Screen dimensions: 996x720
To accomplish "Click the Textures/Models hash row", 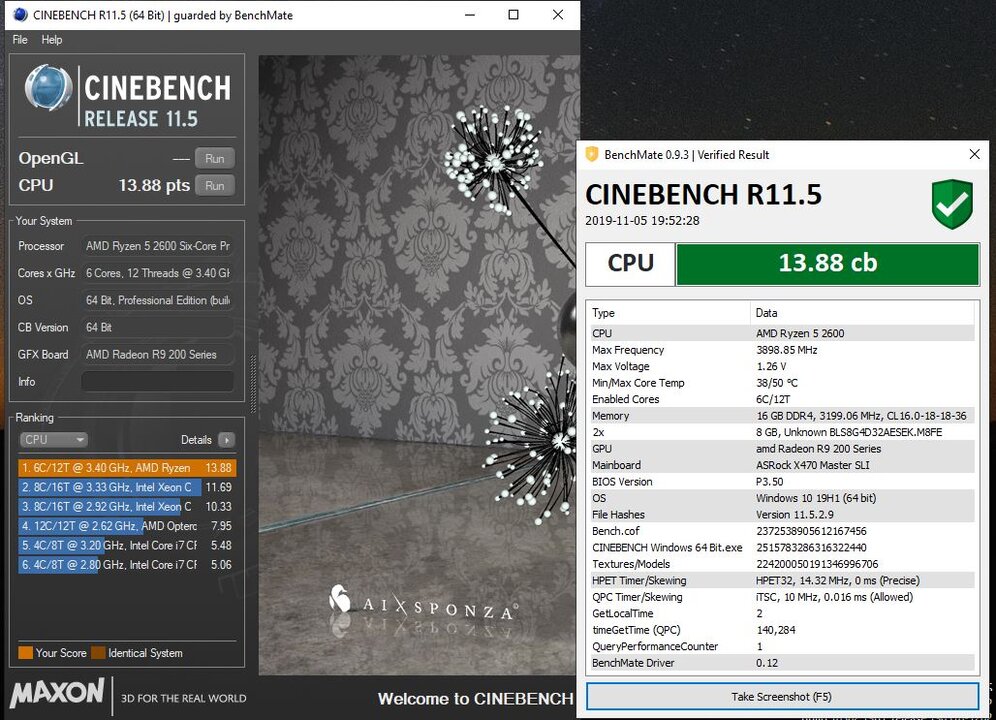I will (782, 564).
